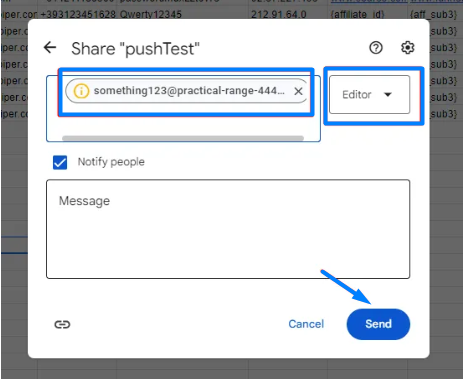This screenshot has height=381, width=464.
Task: Click the horizontal scrollbar under the email chip
Action: click(183, 138)
